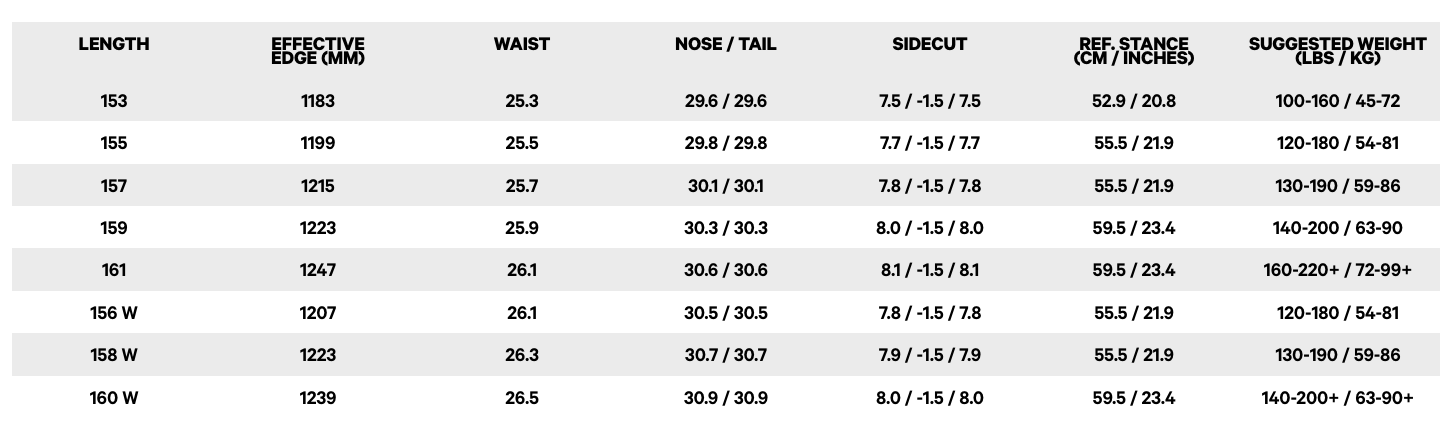1454x438 pixels.
Task: Click the WAIST column header
Action: 522,44
